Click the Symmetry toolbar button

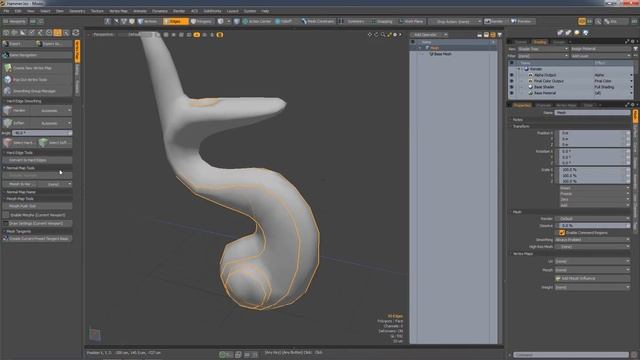click(x=352, y=21)
